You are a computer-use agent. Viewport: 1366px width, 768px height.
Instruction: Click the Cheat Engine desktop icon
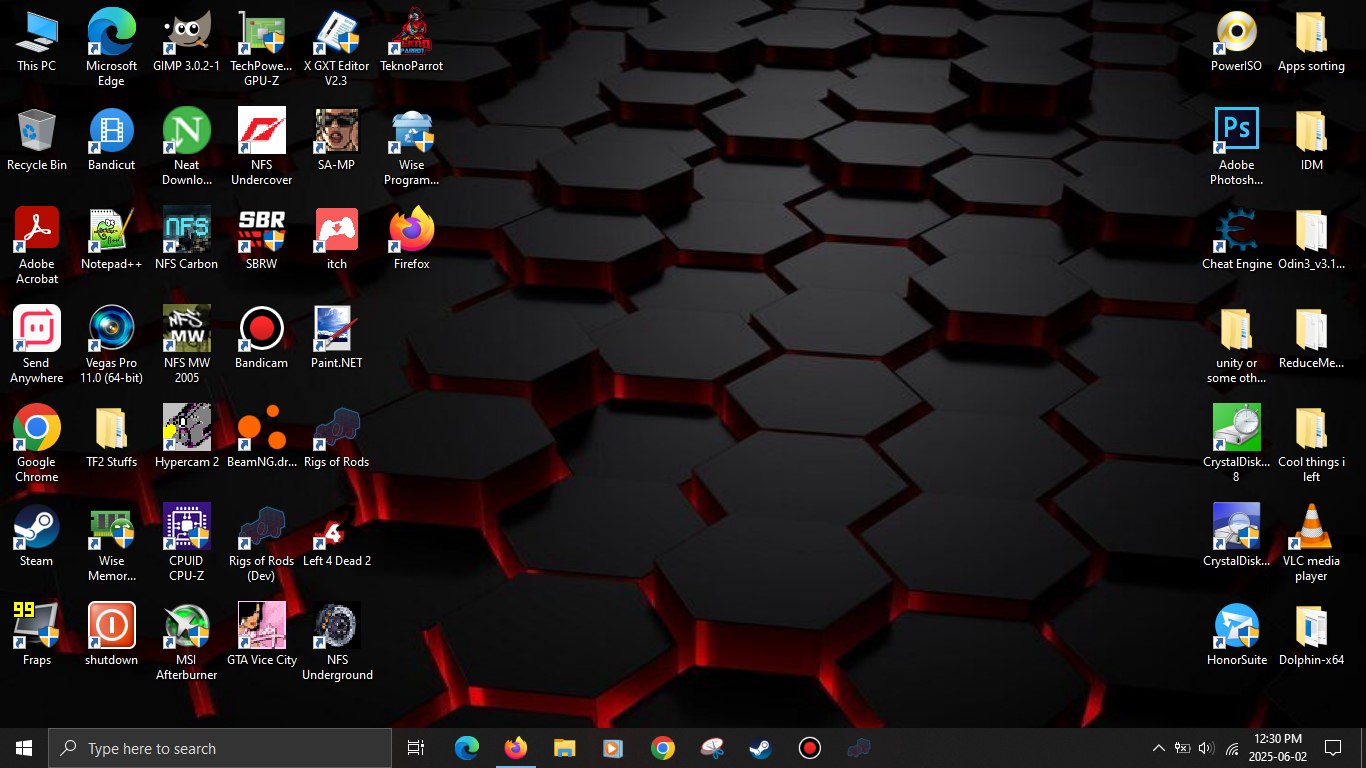point(1236,232)
